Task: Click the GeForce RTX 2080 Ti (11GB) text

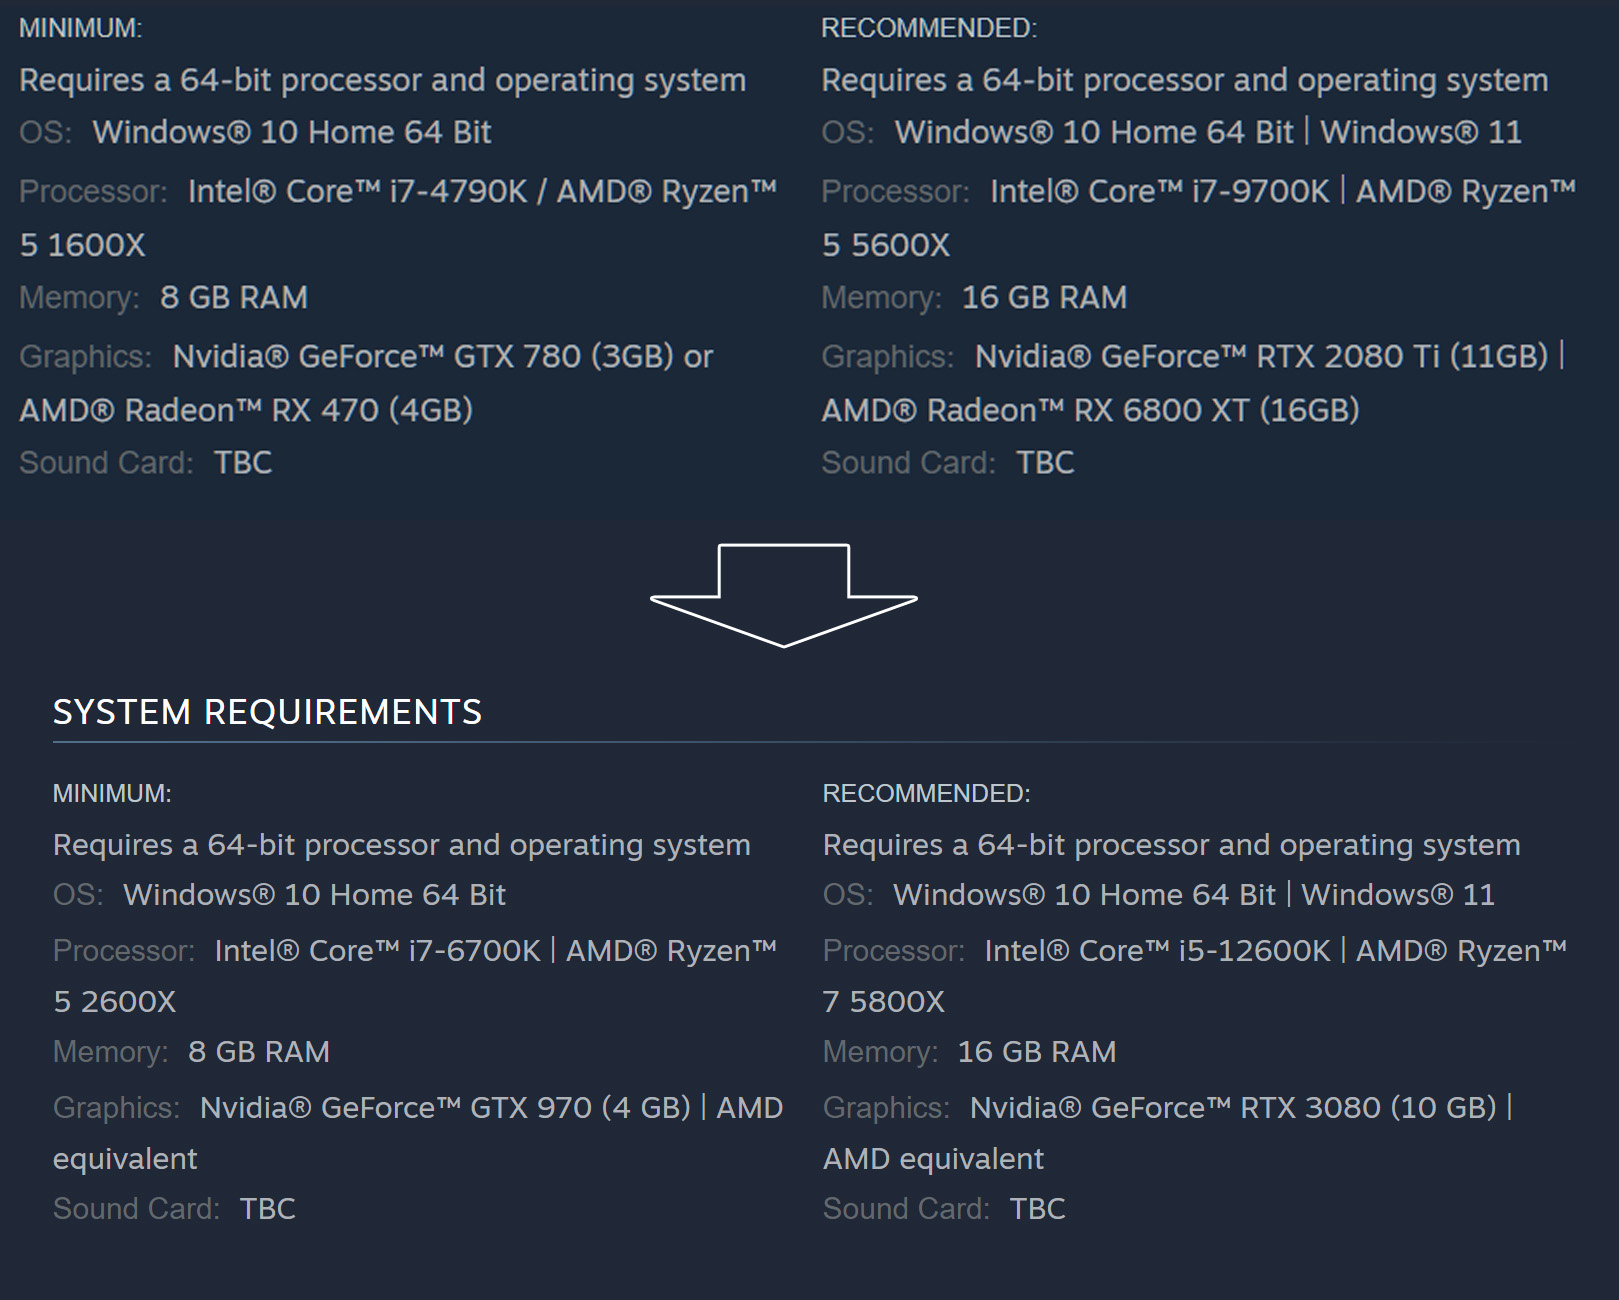Action: [1260, 356]
